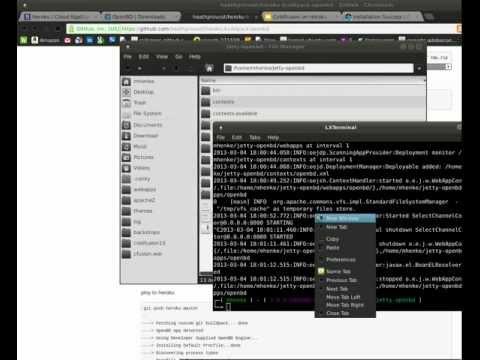Select the contexts-available folder

coord(313,114)
